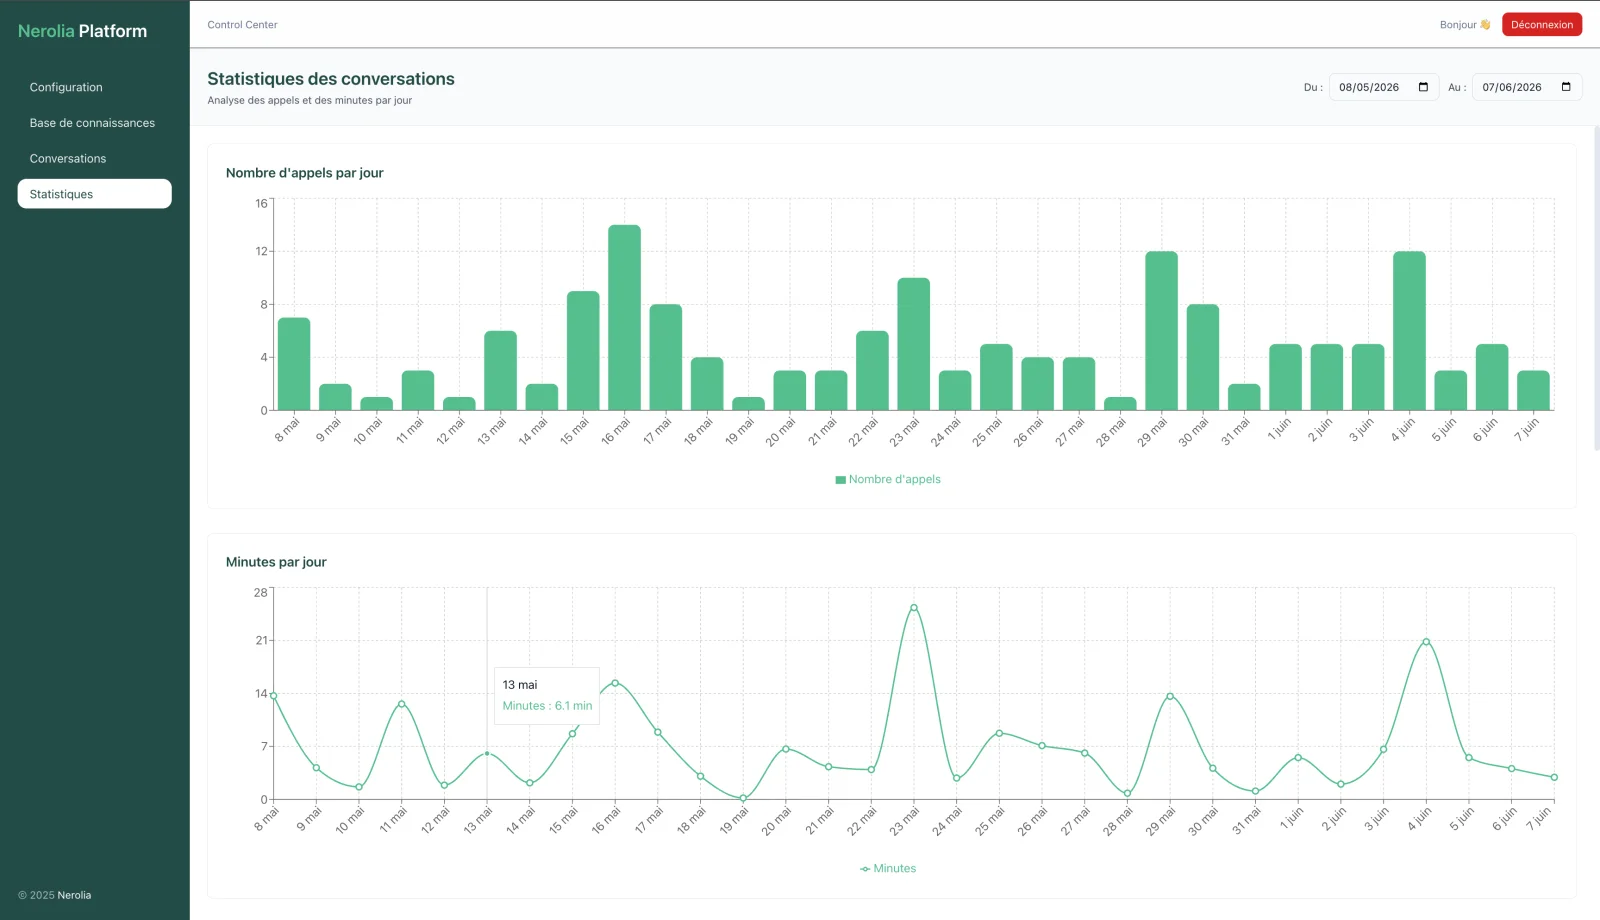Click the 13 mai point on minutes line
Viewport: 1600px width, 920px height.
tap(487, 753)
